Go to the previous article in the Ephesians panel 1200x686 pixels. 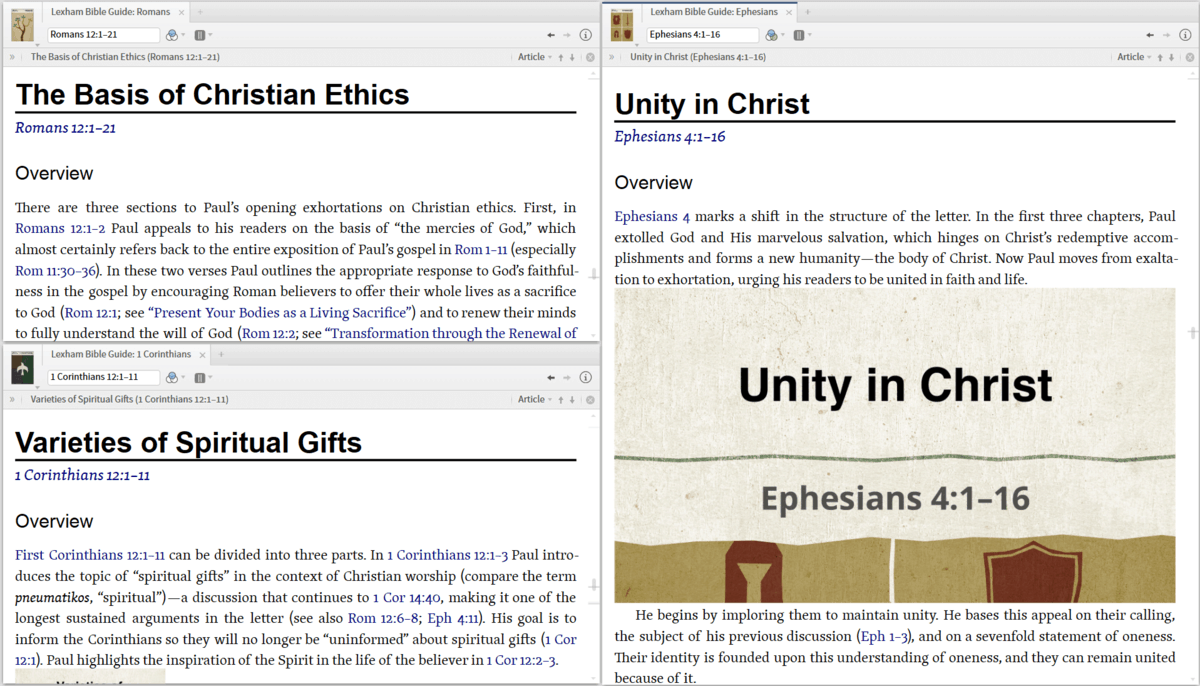[x=1158, y=57]
